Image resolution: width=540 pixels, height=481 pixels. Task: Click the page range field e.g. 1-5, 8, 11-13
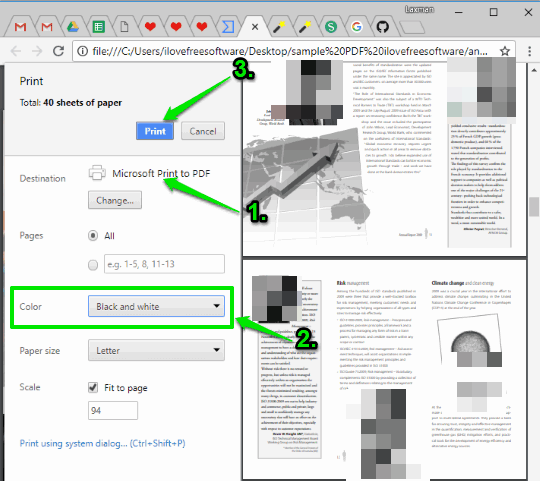[x=164, y=264]
